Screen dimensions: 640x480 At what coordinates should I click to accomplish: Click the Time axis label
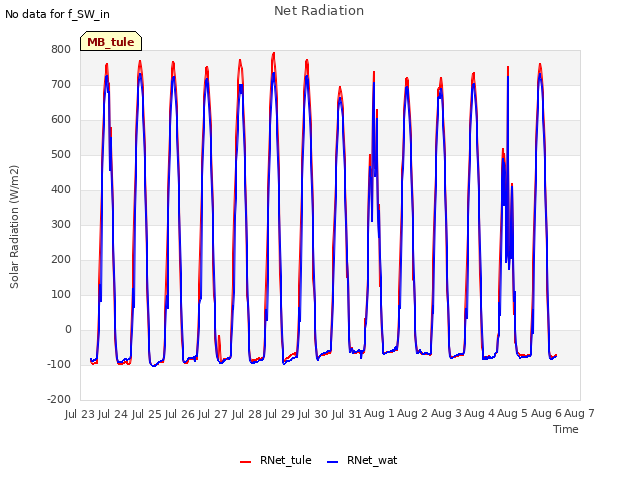(565, 429)
